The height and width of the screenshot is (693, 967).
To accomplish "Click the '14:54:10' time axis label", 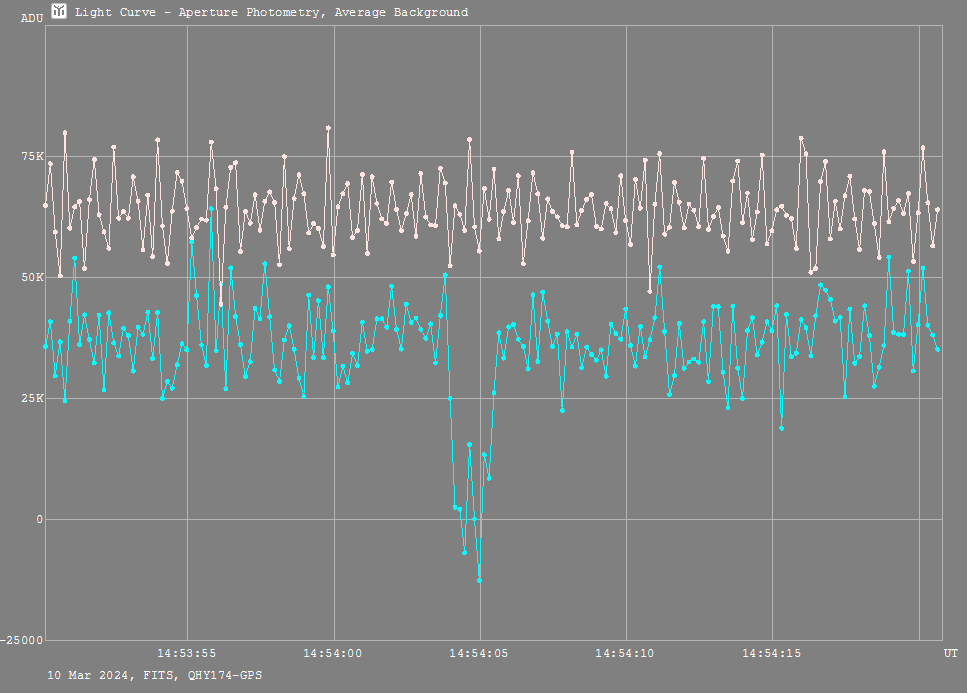I will pyautogui.click(x=625, y=654).
